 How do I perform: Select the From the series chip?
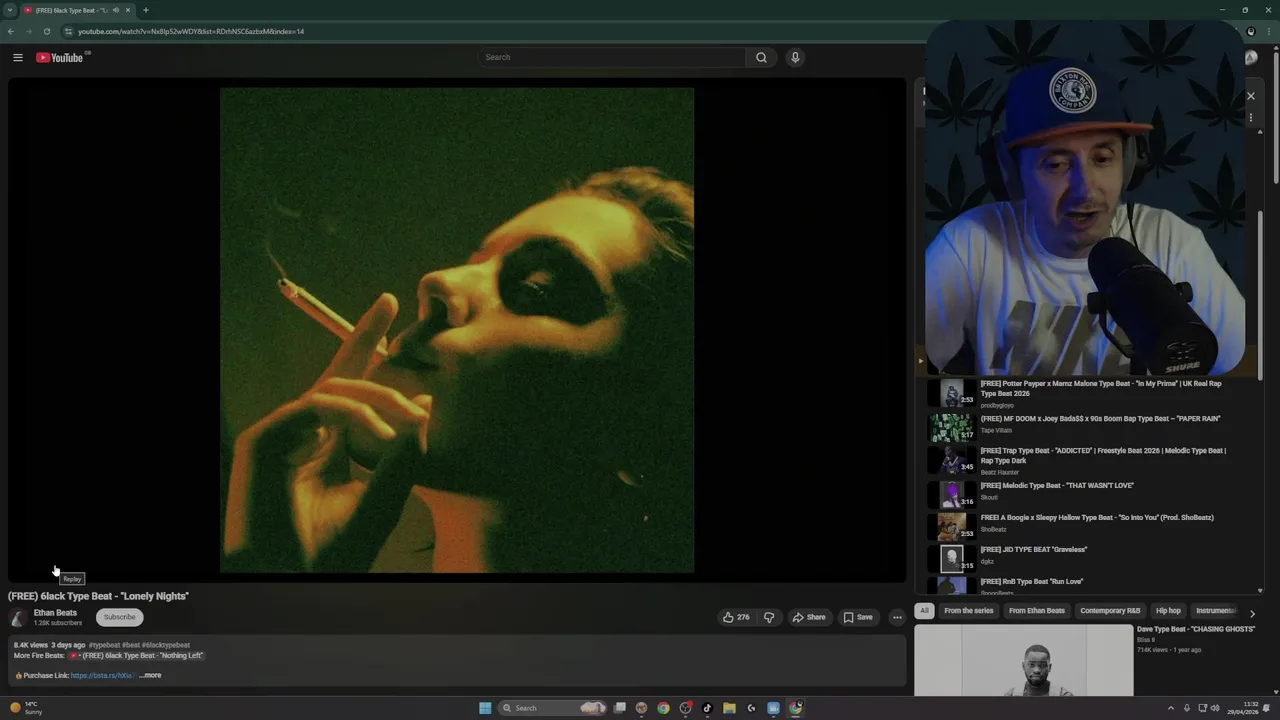point(968,610)
